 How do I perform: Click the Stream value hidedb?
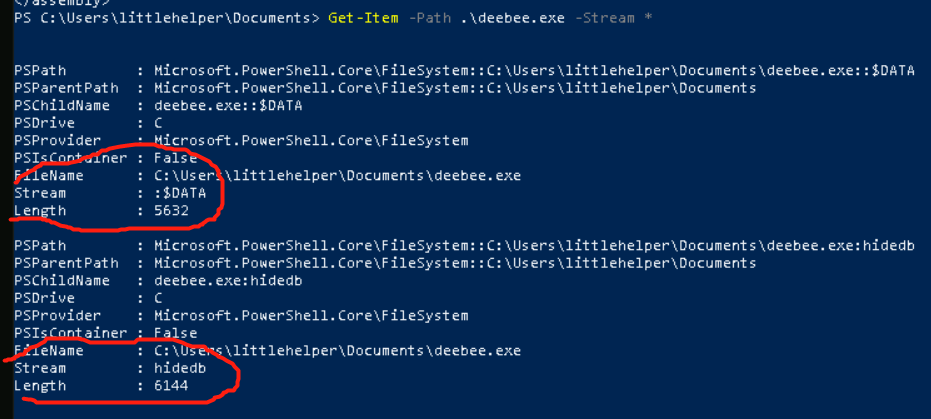(176, 368)
